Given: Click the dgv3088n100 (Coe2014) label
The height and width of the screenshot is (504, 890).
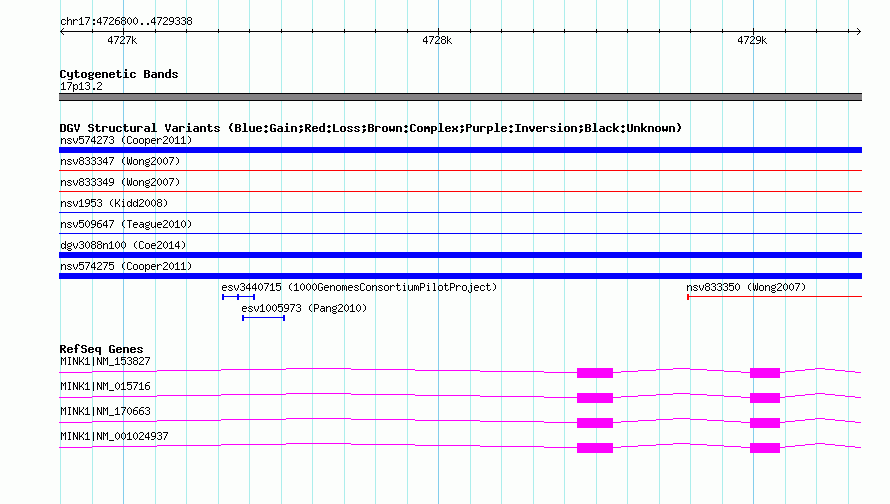Looking at the screenshot, I should (x=123, y=245).
